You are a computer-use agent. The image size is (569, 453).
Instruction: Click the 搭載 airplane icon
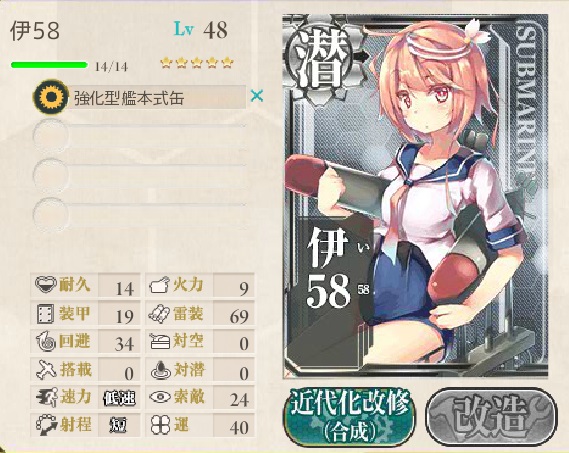tap(46, 370)
